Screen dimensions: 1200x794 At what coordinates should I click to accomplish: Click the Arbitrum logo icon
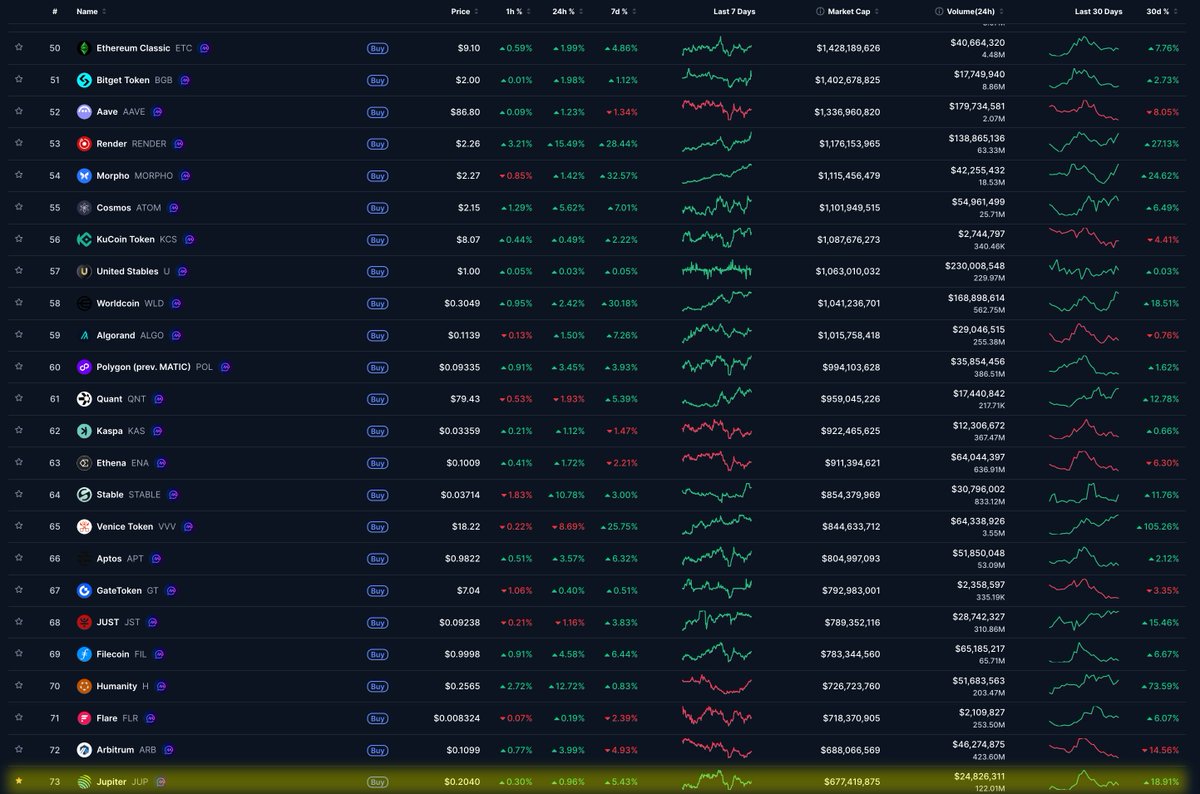(84, 750)
